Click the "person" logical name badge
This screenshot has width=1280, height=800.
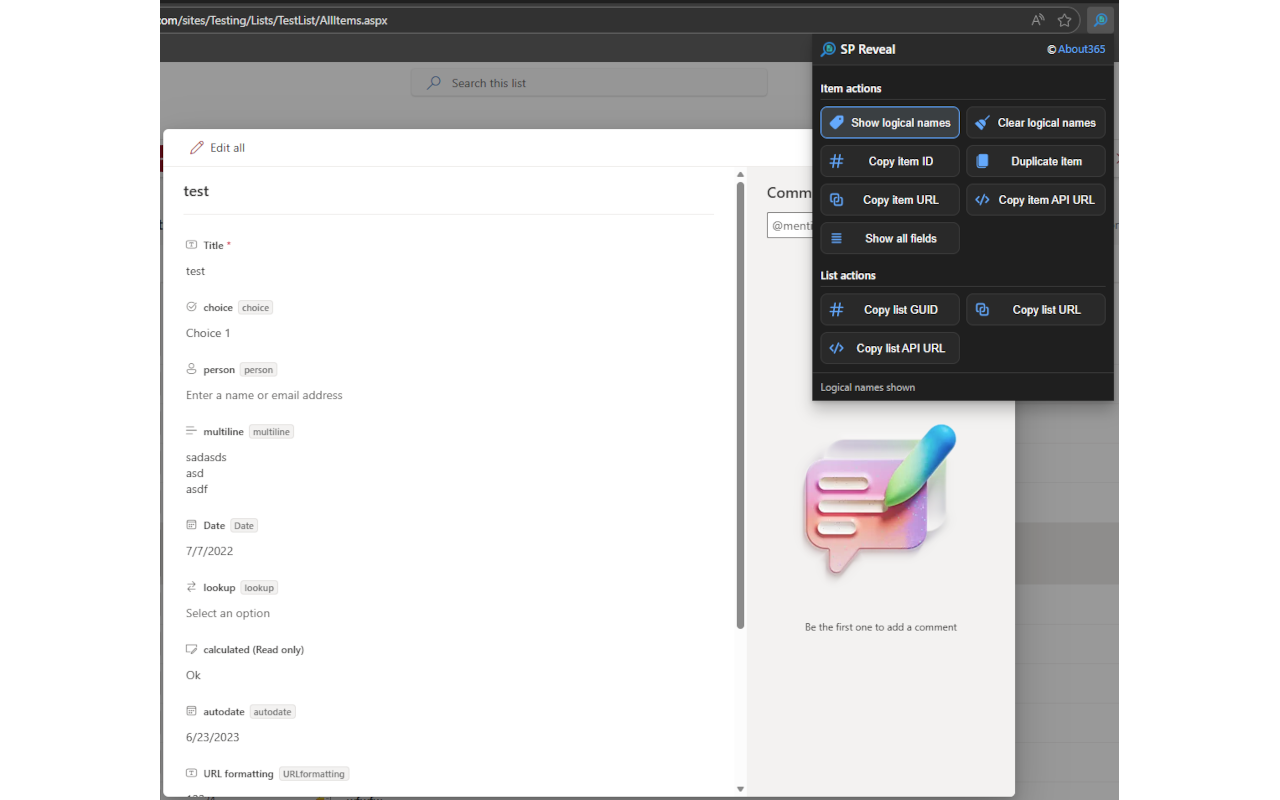pyautogui.click(x=259, y=370)
